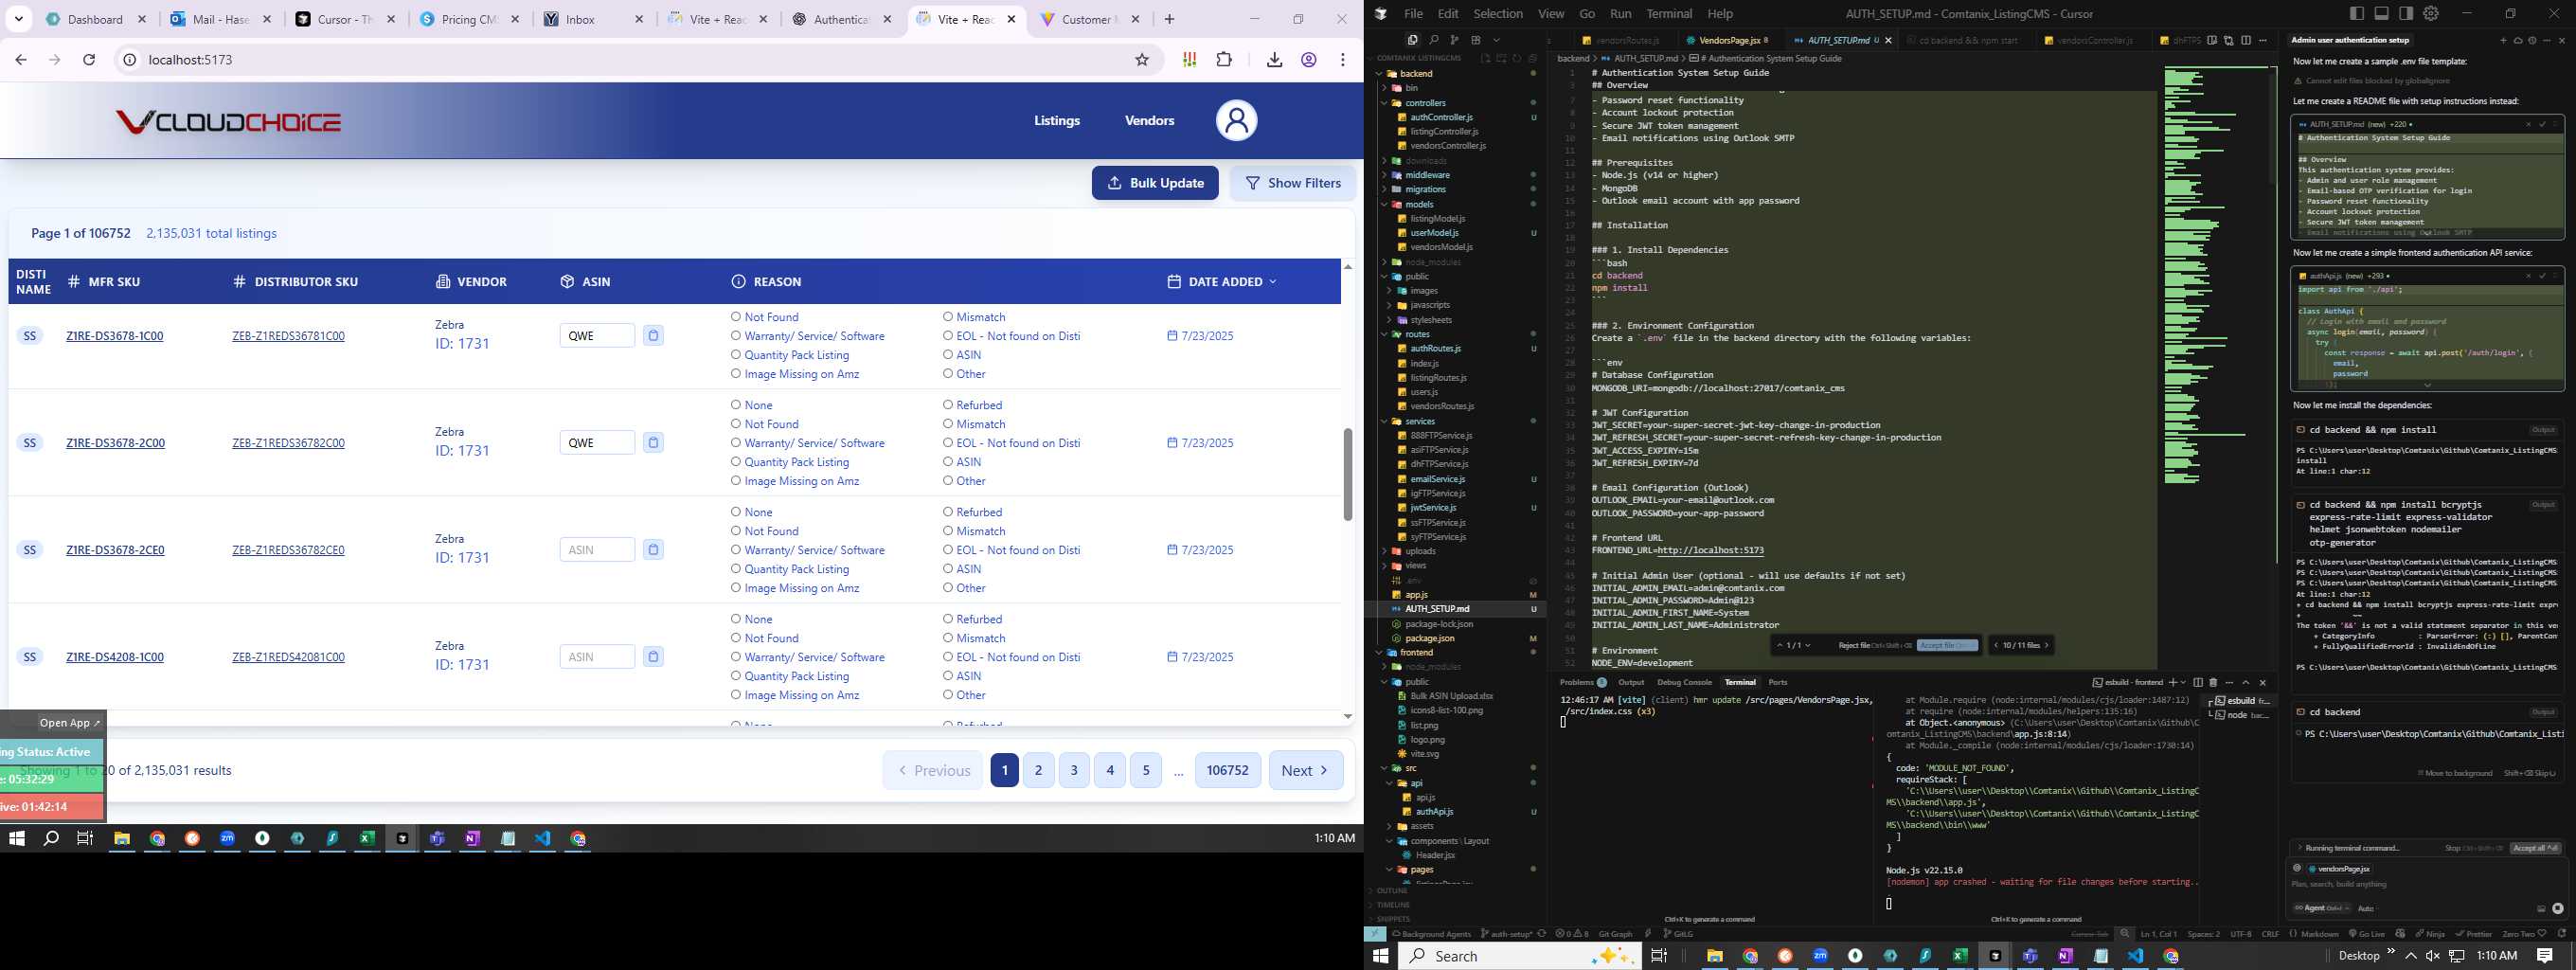Kill terminal with the trash icon
The height and width of the screenshot is (970, 2576).
pos(2213,682)
